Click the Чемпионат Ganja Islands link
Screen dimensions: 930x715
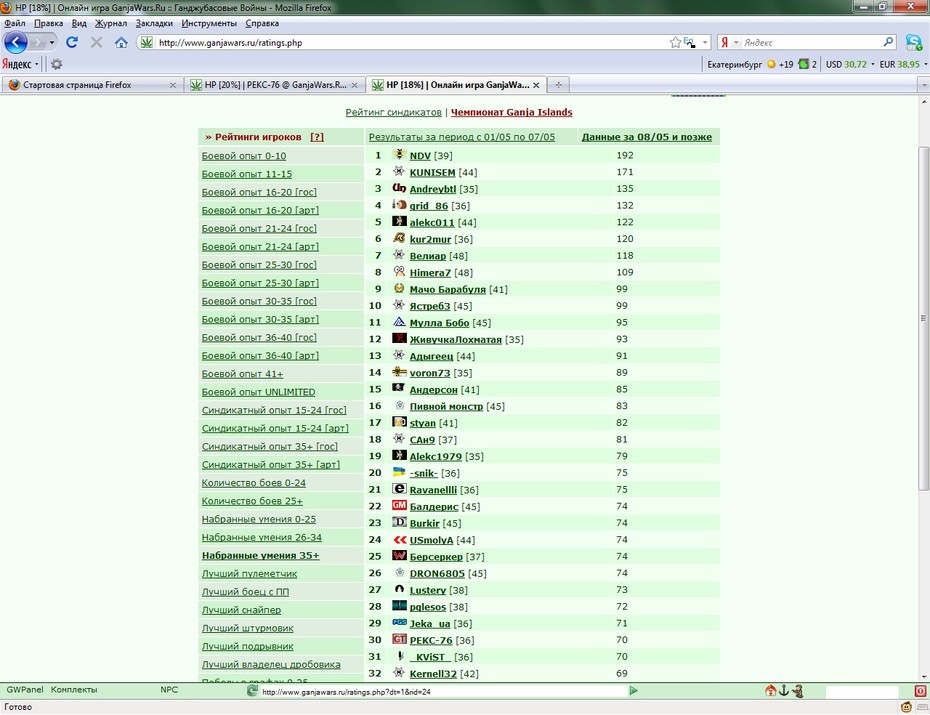[x=512, y=112]
